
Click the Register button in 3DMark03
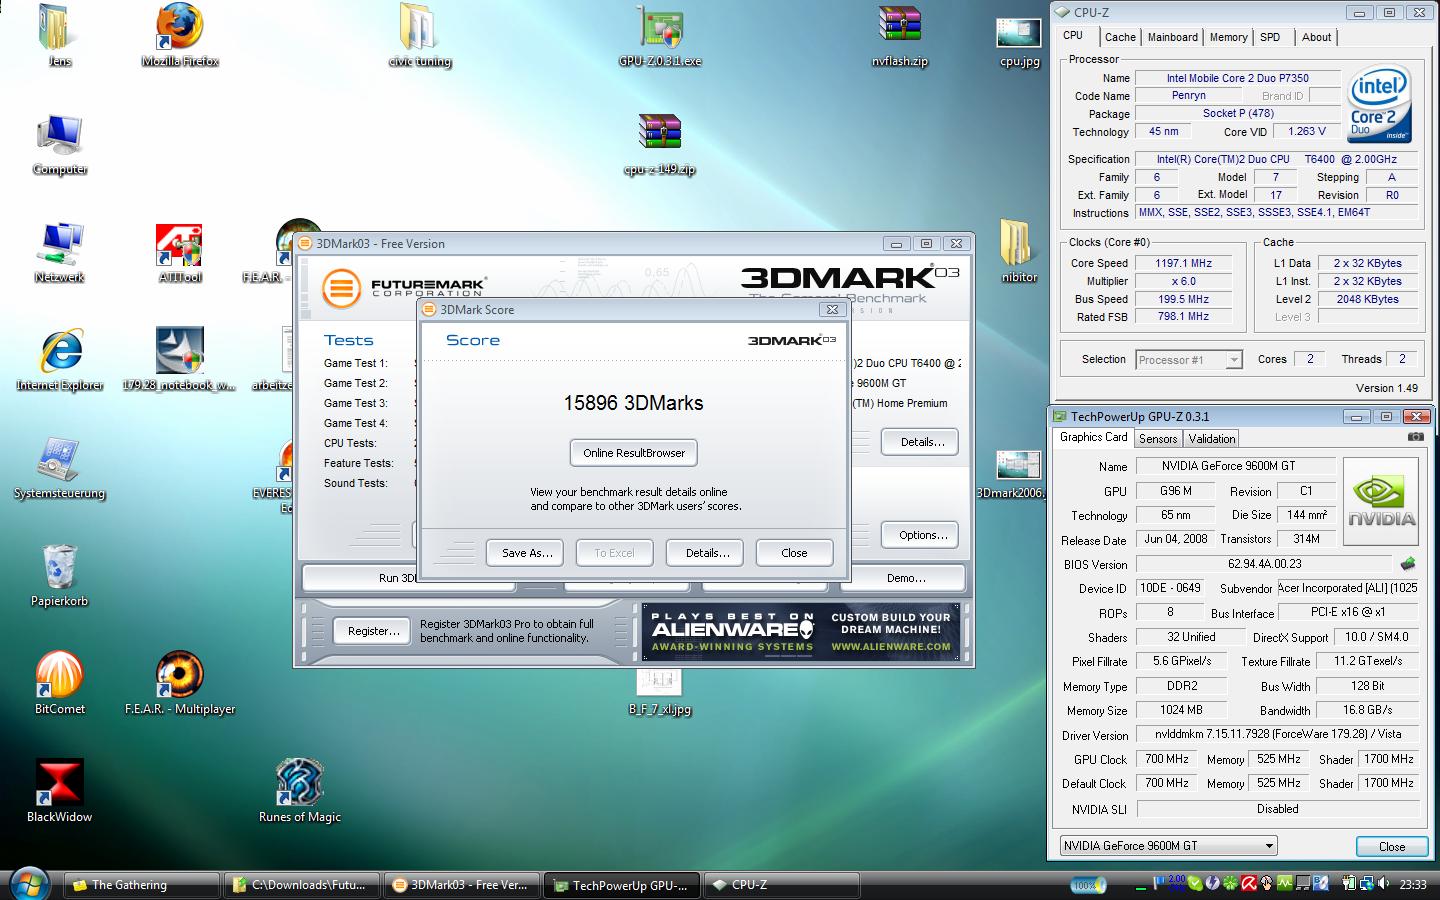tap(373, 631)
